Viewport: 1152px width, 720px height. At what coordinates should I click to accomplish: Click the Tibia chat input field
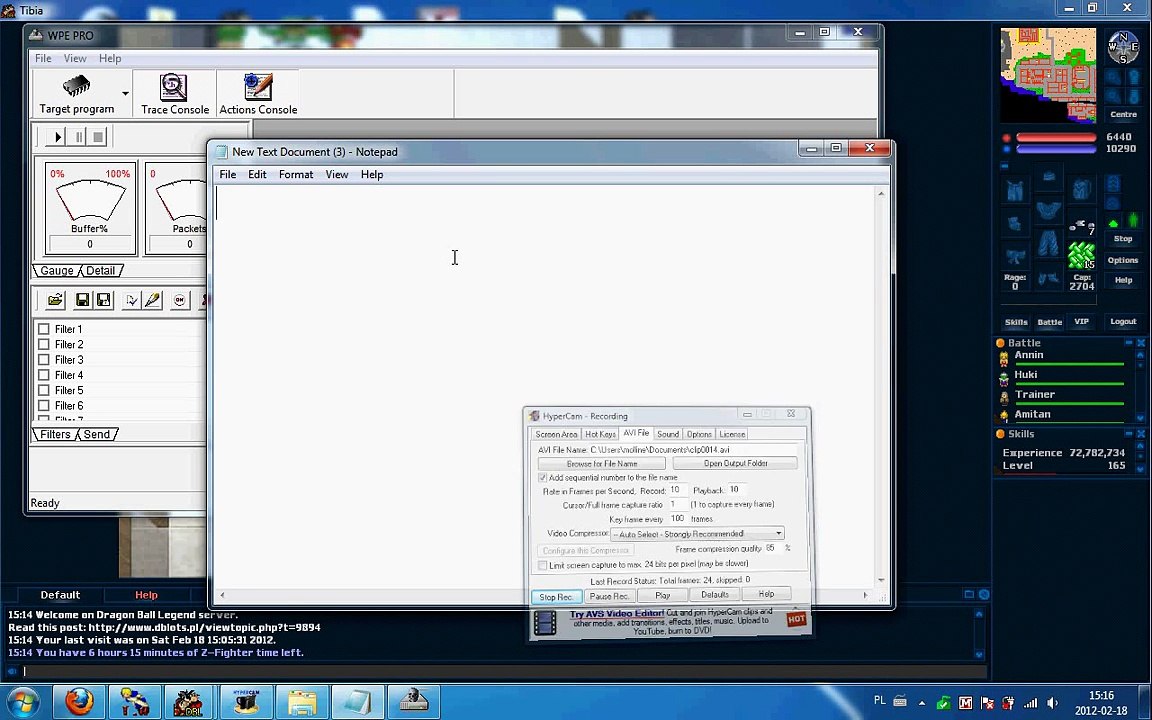click(x=504, y=671)
